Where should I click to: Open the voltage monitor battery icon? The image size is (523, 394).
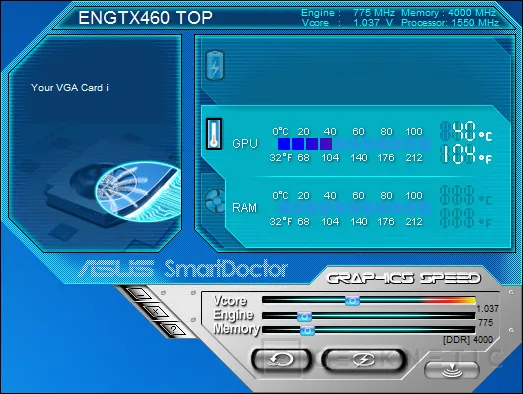click(x=215, y=65)
